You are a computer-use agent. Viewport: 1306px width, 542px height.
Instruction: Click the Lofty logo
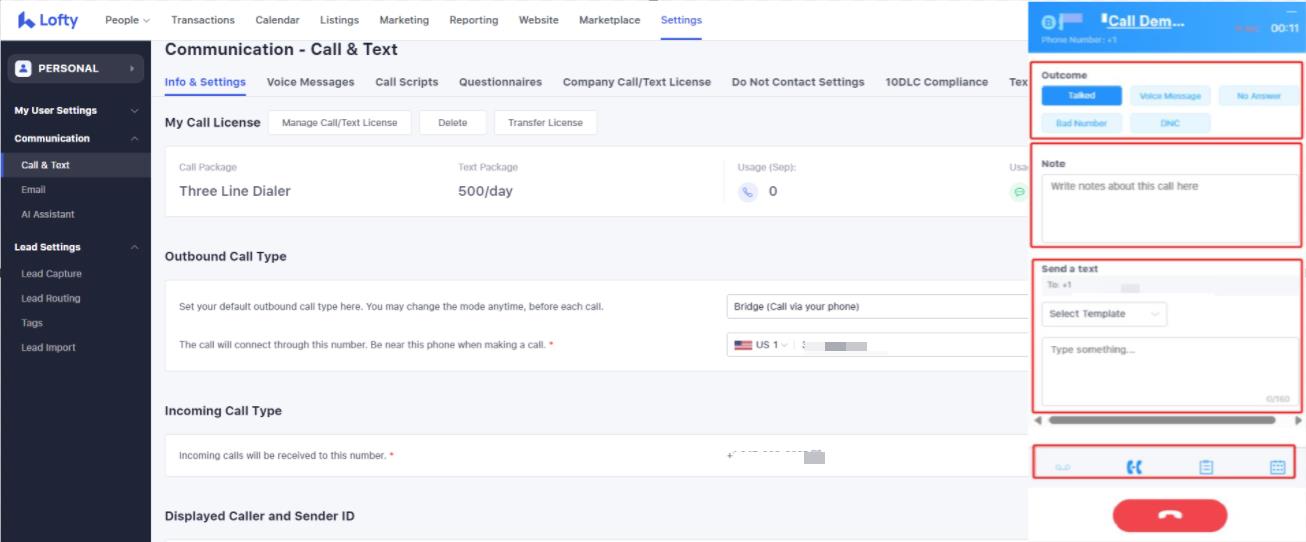tap(48, 20)
